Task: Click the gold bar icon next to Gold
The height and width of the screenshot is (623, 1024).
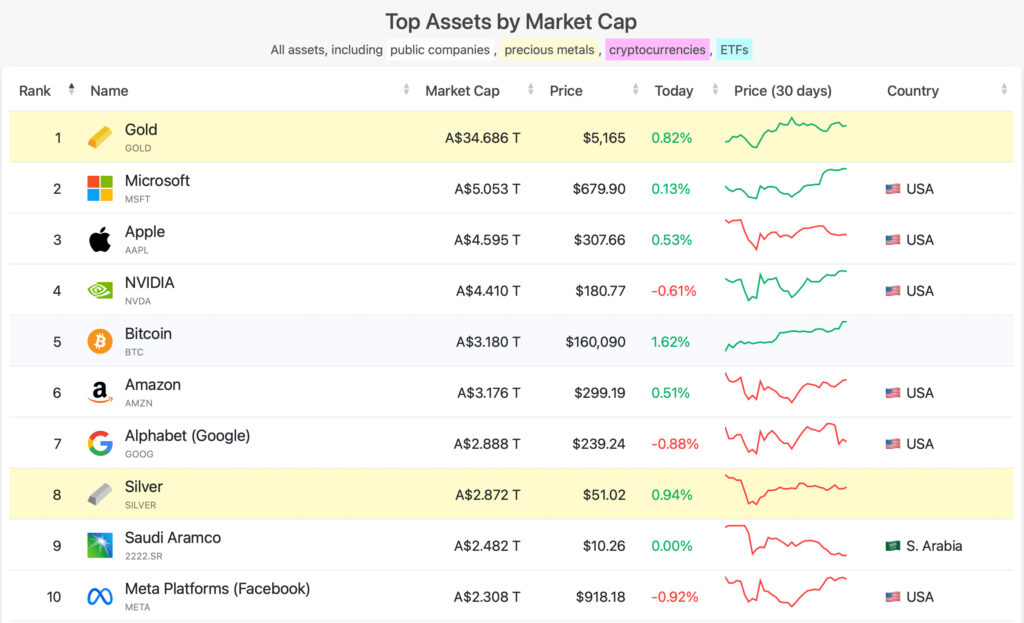Action: click(98, 135)
